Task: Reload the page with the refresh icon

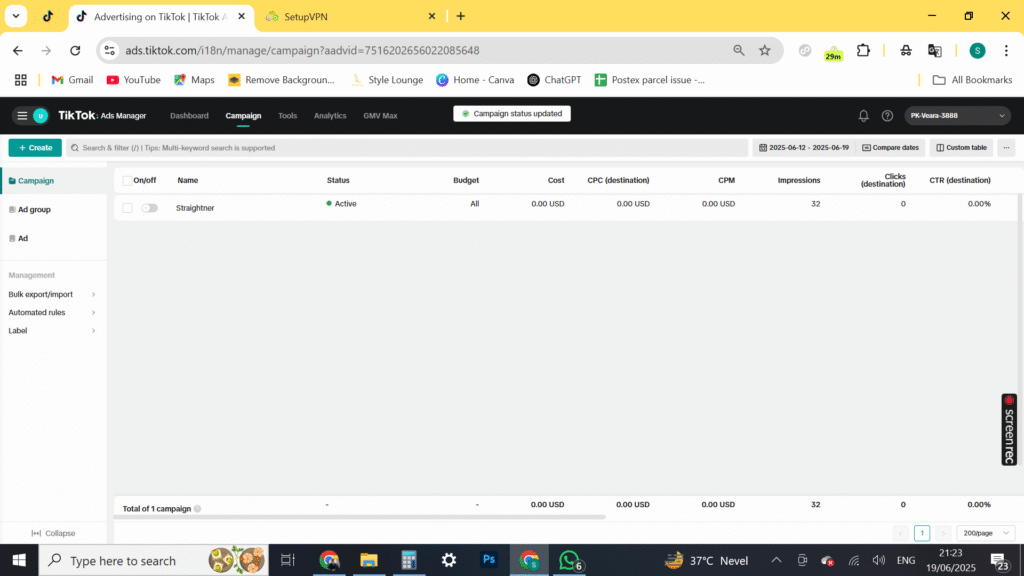Action: tap(75, 50)
